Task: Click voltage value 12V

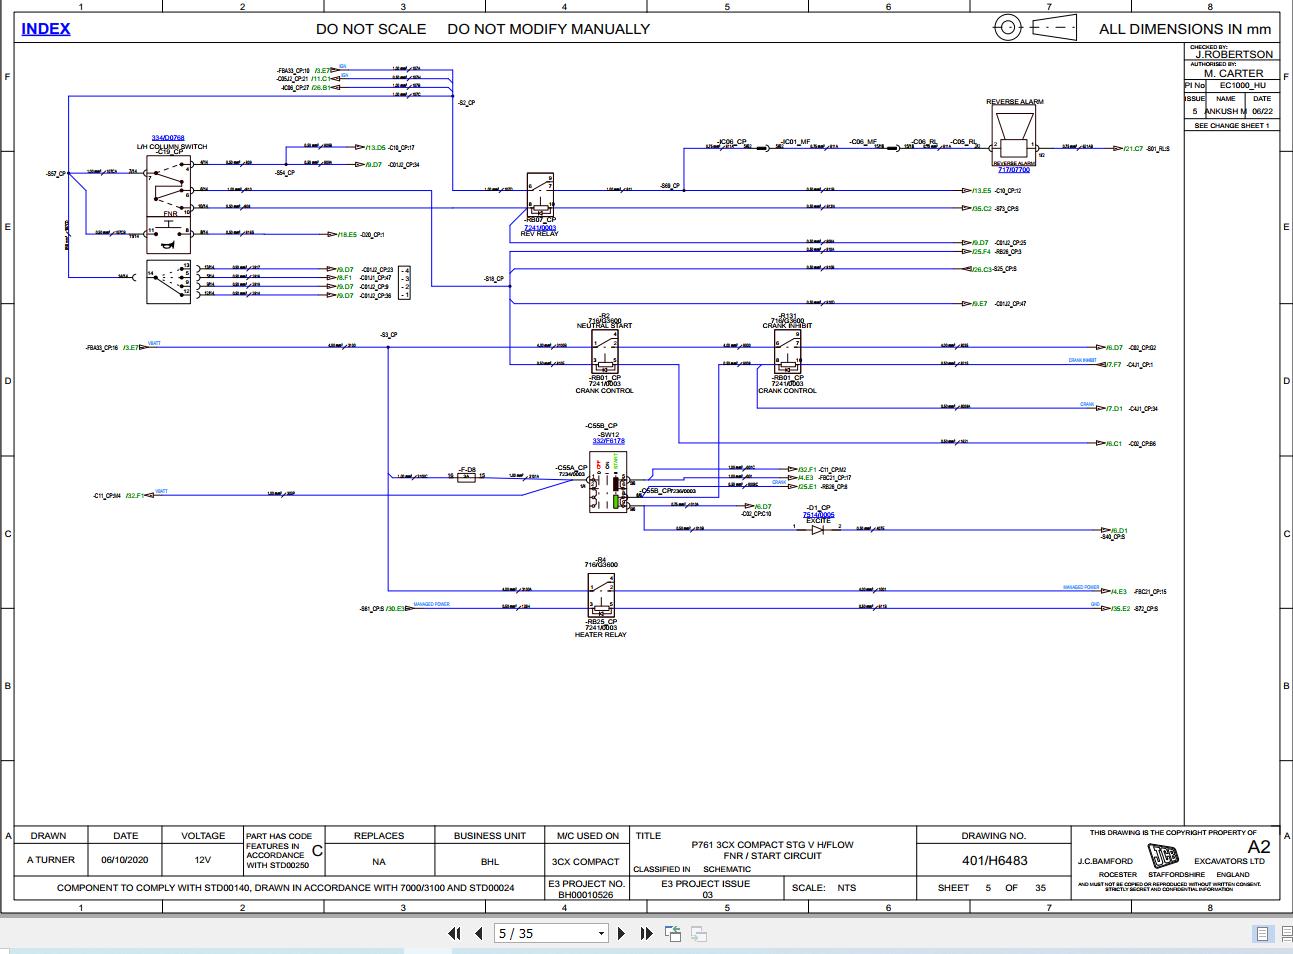Action: click(203, 860)
